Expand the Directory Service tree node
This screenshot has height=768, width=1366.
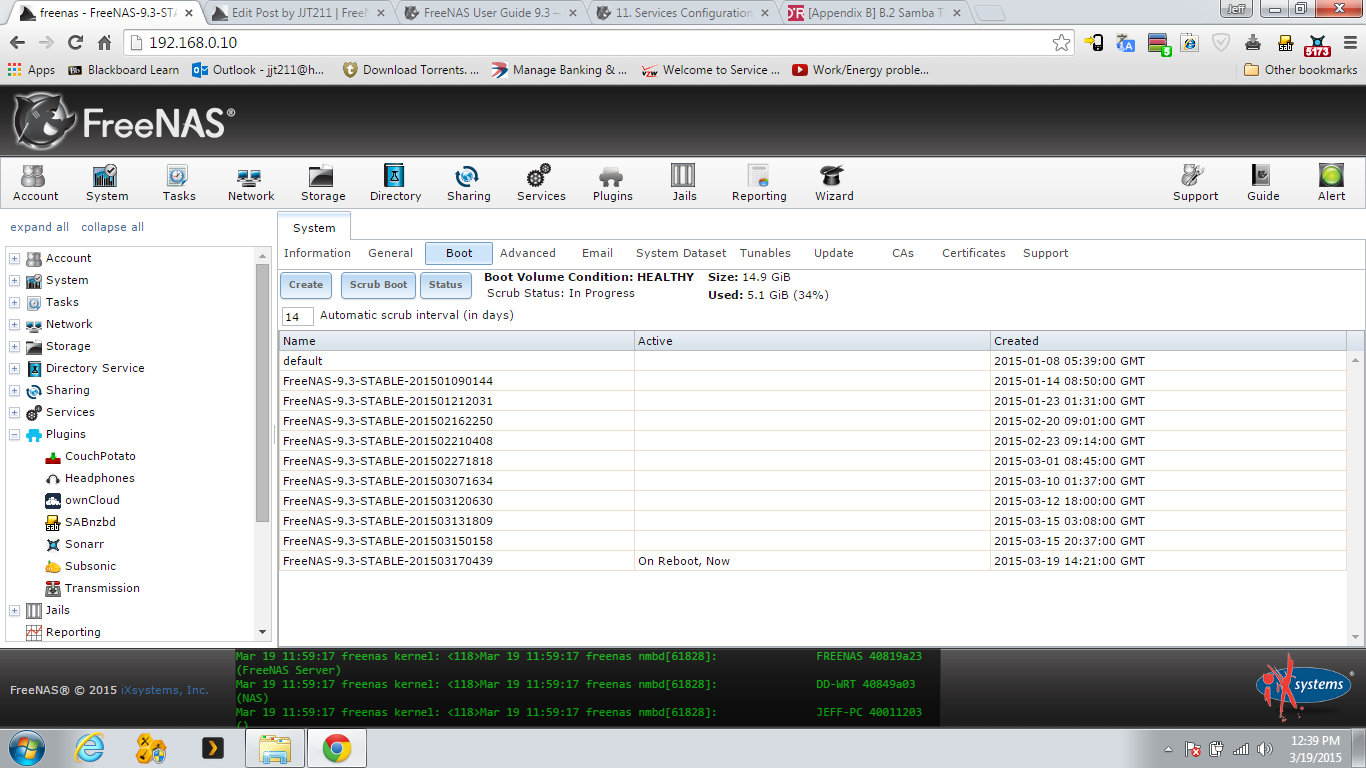[x=15, y=369]
